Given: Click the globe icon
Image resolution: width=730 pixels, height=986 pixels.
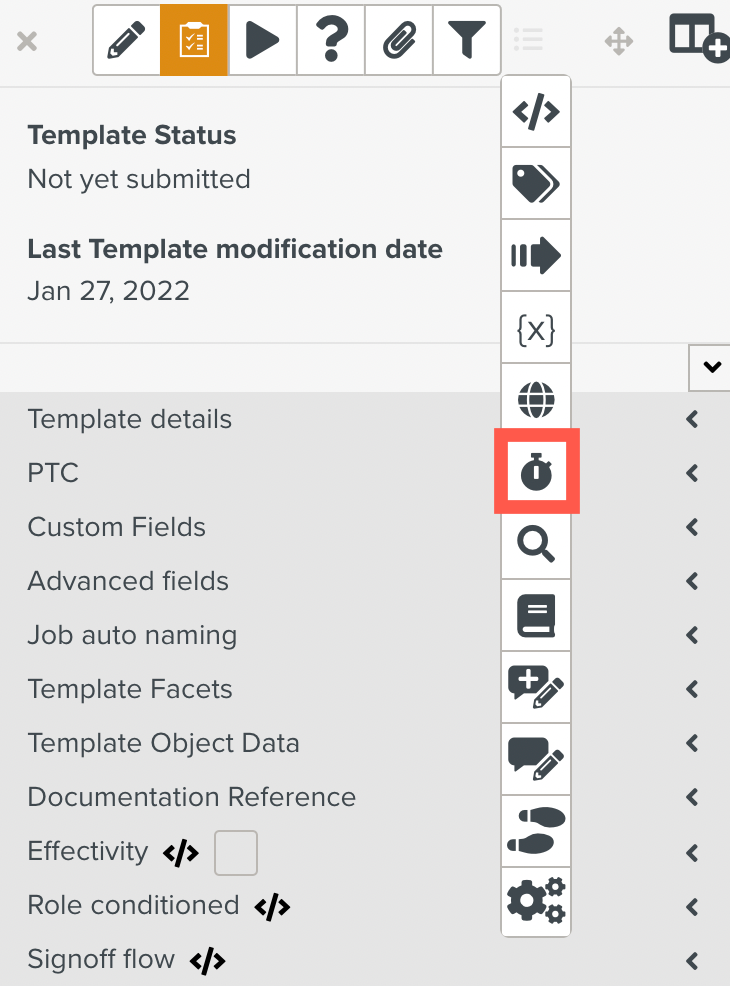Looking at the screenshot, I should pyautogui.click(x=536, y=400).
